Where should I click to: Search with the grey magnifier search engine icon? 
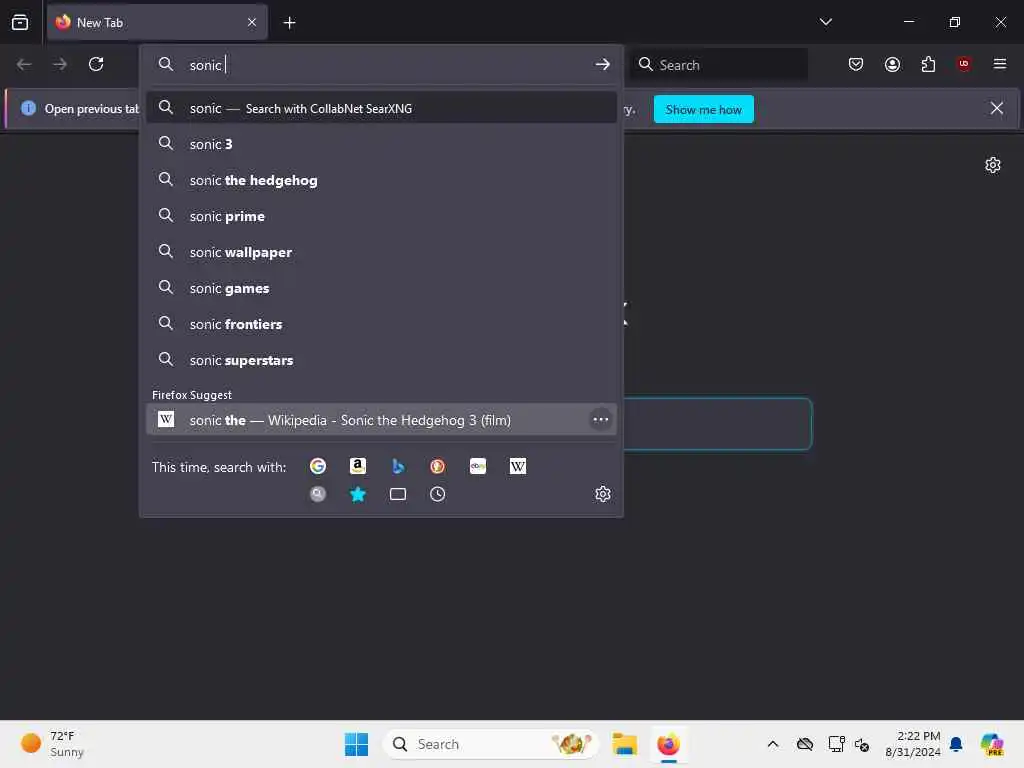coord(317,494)
